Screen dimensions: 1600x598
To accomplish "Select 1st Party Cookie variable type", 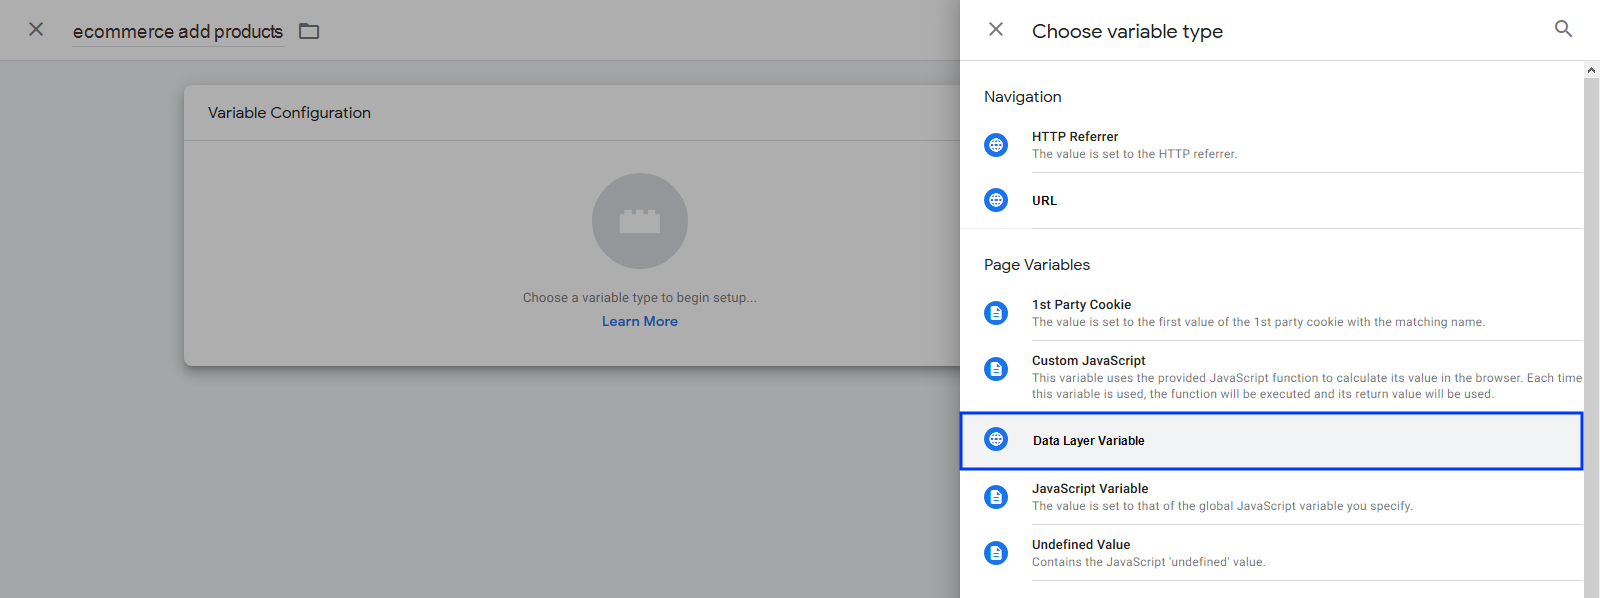I will tap(1081, 305).
